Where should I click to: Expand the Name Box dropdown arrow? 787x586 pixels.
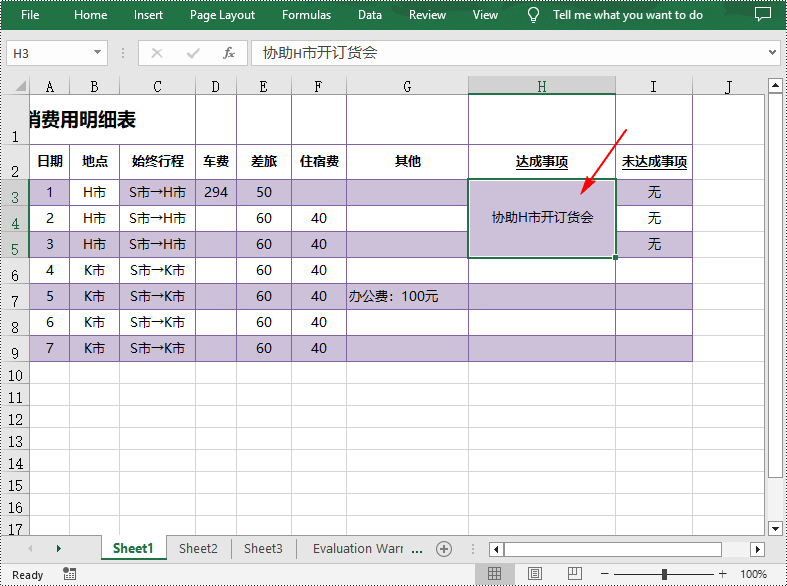(97, 53)
